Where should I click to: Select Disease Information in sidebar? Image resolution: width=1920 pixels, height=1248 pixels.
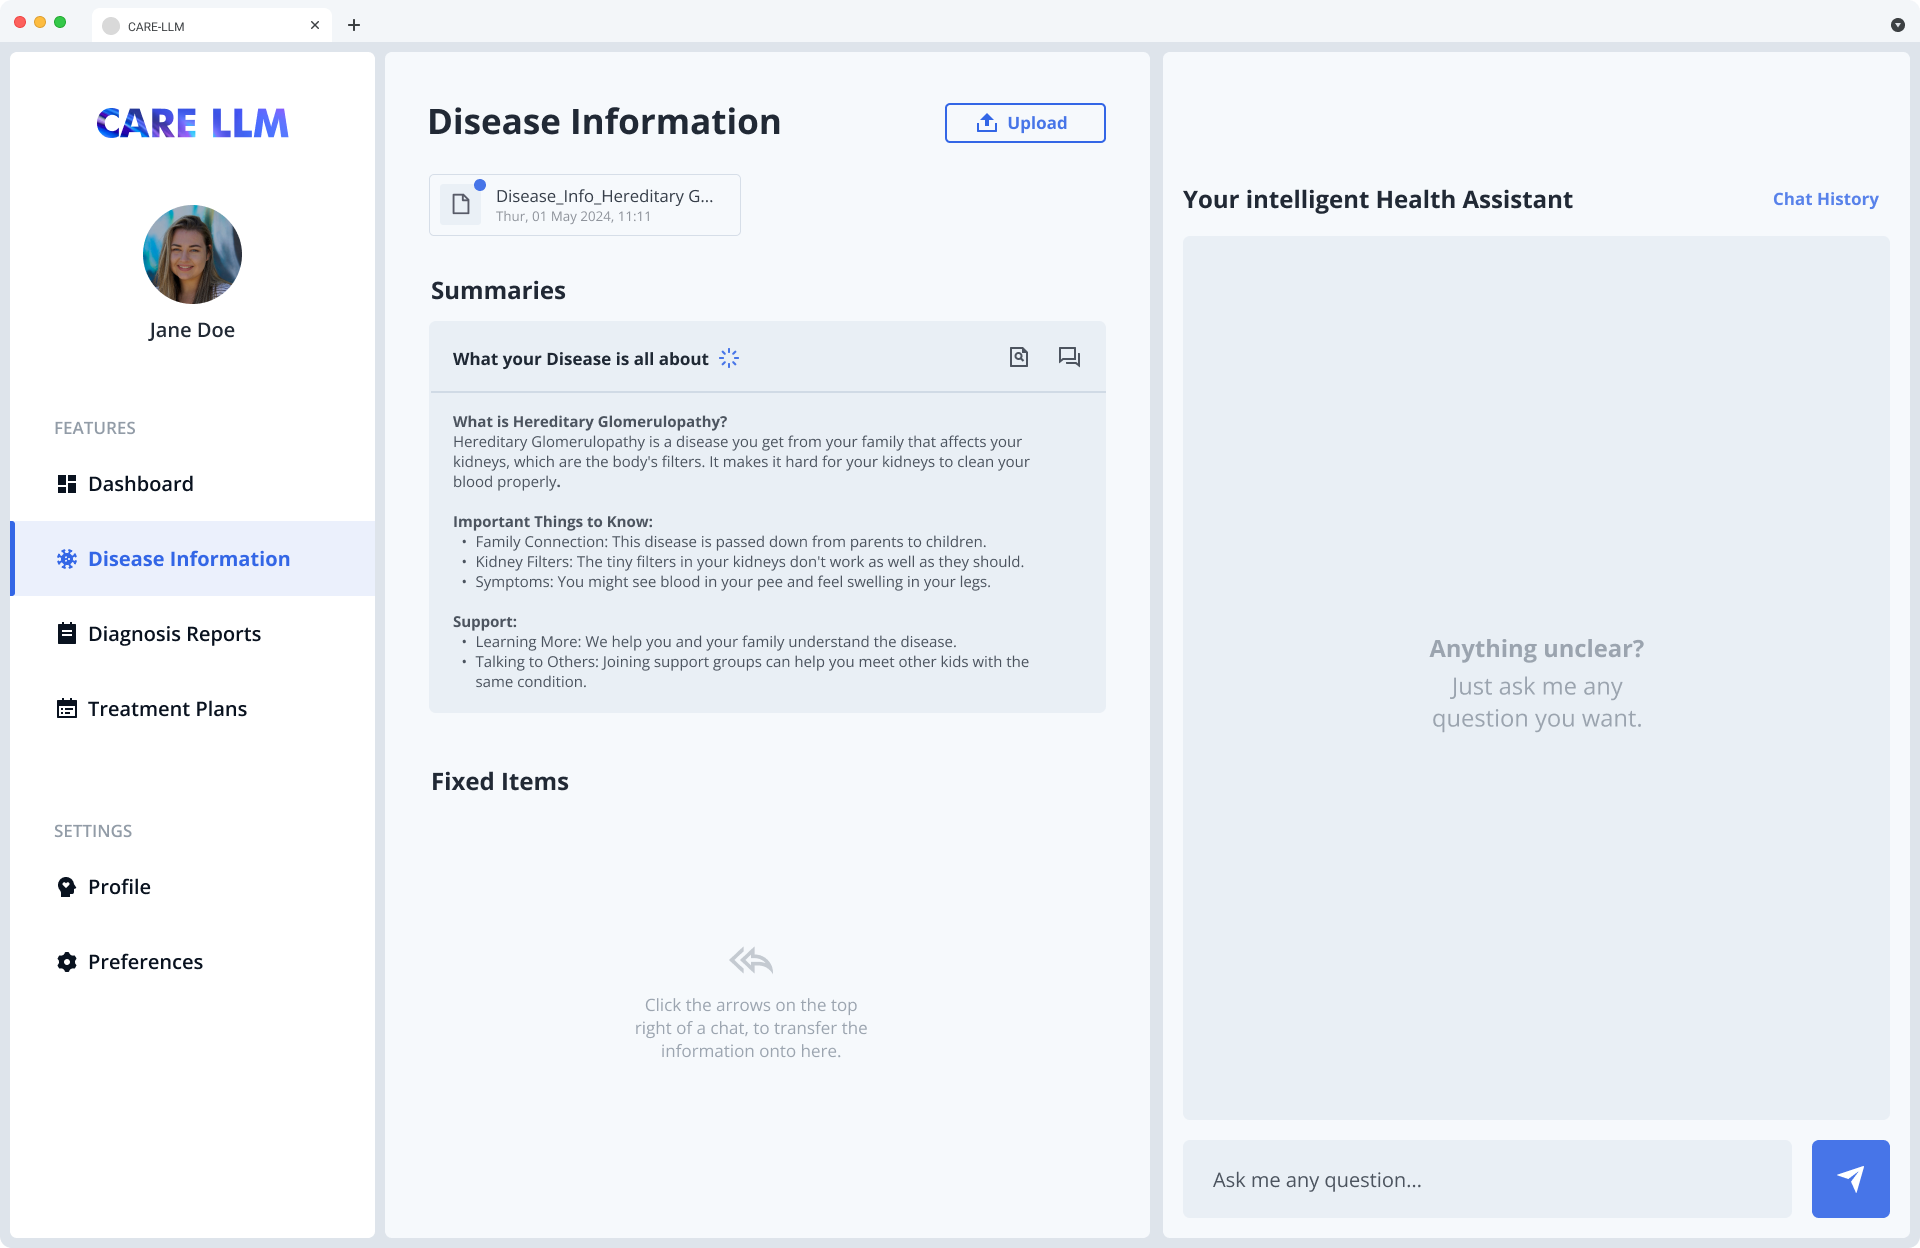point(192,559)
